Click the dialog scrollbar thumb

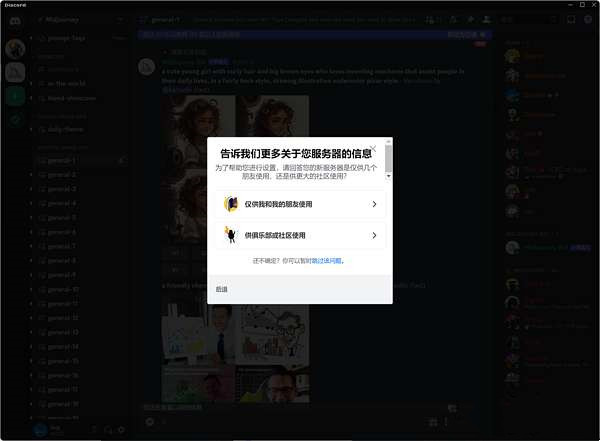(388, 158)
